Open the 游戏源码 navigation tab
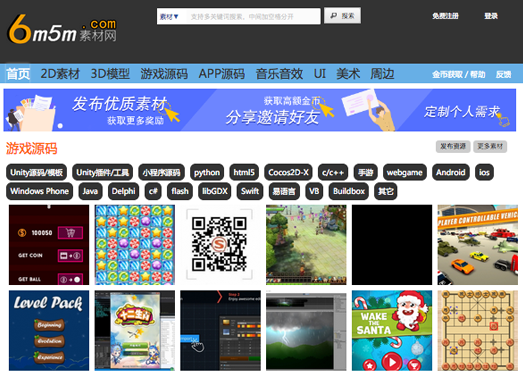 (x=164, y=74)
